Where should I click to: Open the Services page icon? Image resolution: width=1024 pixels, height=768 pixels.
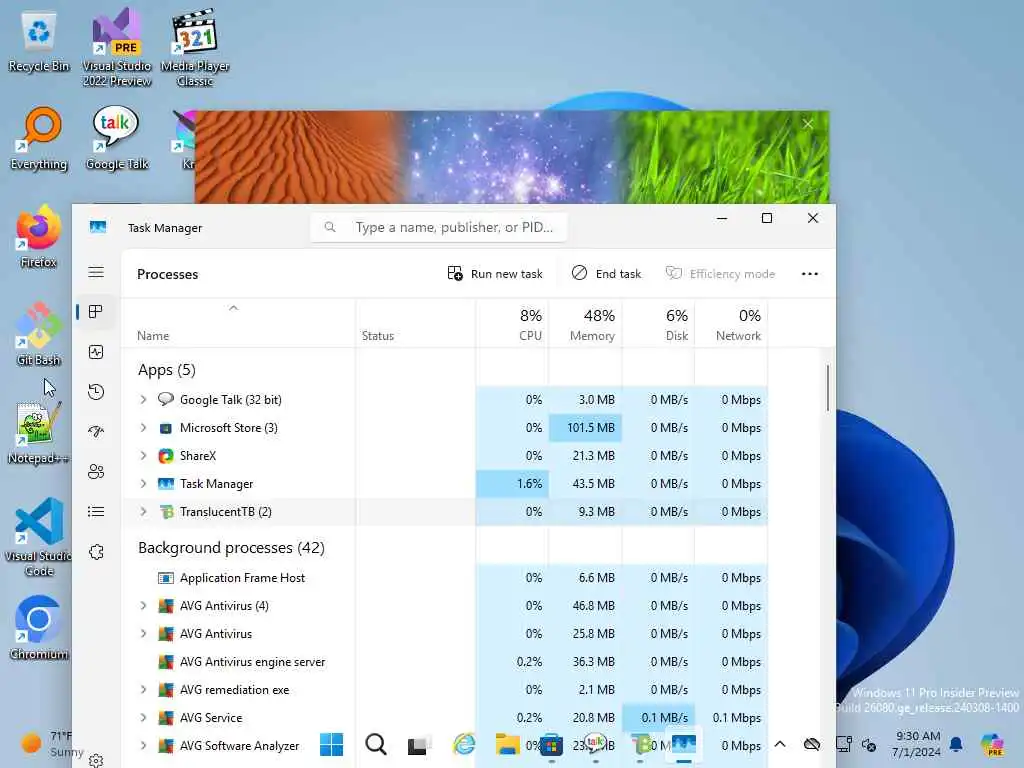click(x=96, y=552)
